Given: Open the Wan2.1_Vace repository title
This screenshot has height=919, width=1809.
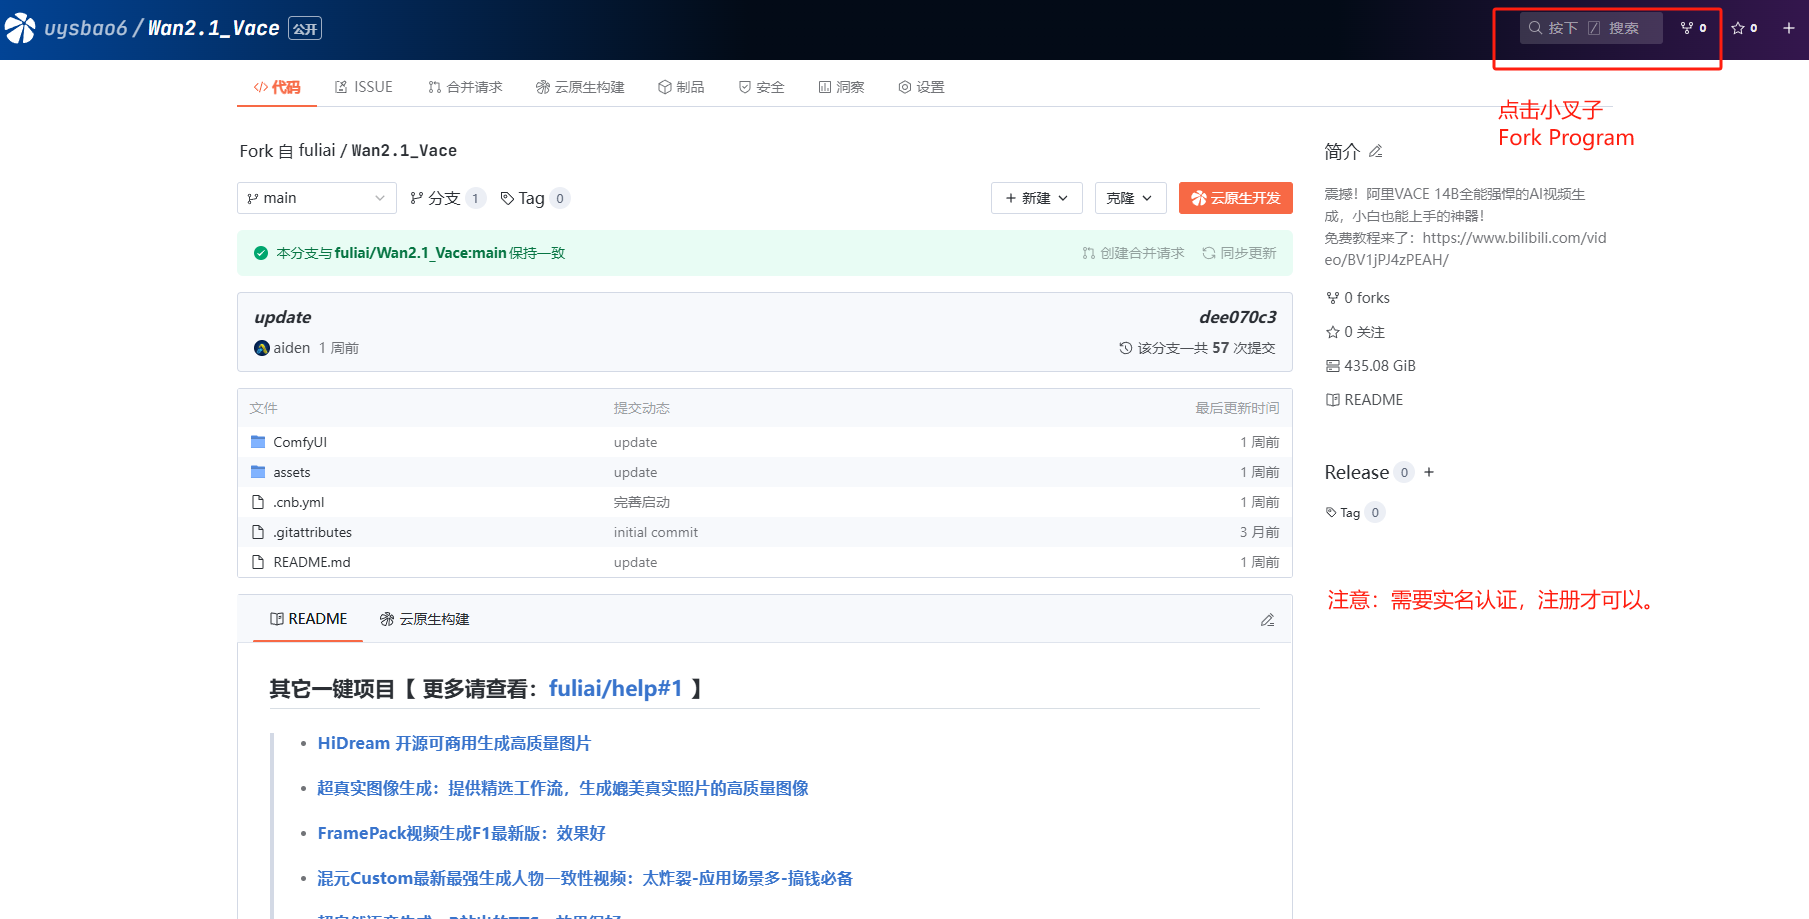Looking at the screenshot, I should pyautogui.click(x=213, y=28).
